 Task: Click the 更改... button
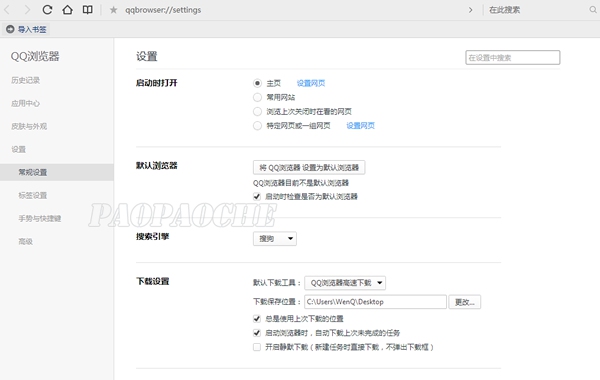(x=465, y=302)
